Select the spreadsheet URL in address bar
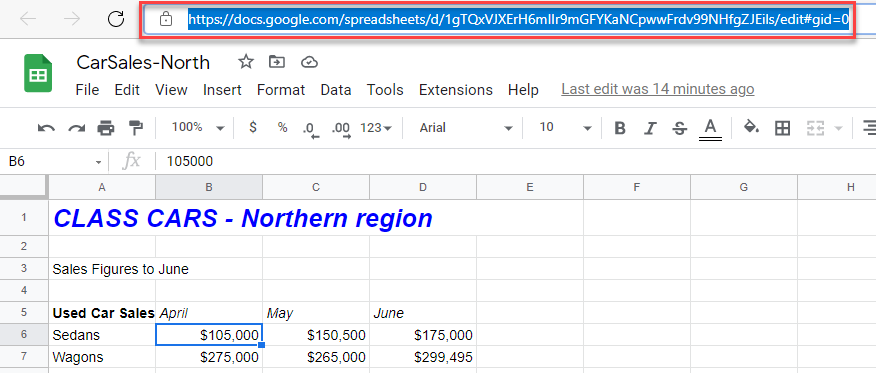This screenshot has height=373, width=876. tap(519, 21)
